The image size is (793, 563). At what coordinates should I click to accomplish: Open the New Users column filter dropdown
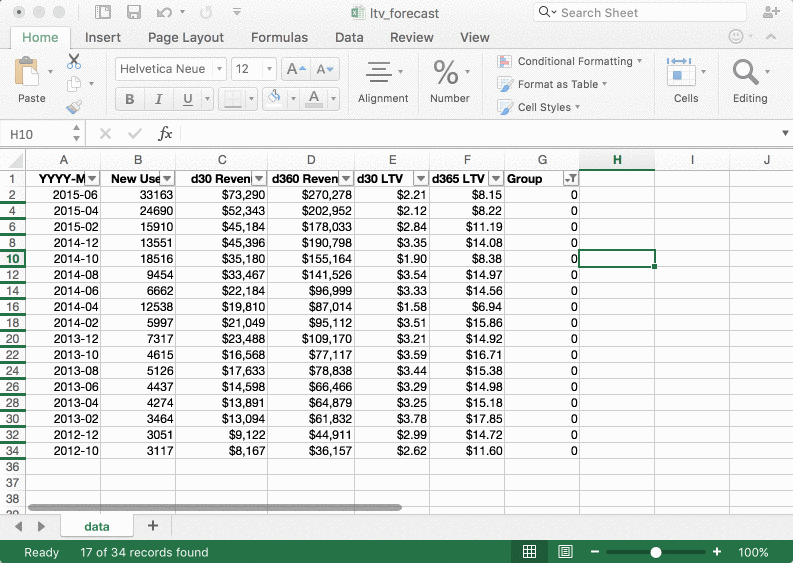coord(167,179)
